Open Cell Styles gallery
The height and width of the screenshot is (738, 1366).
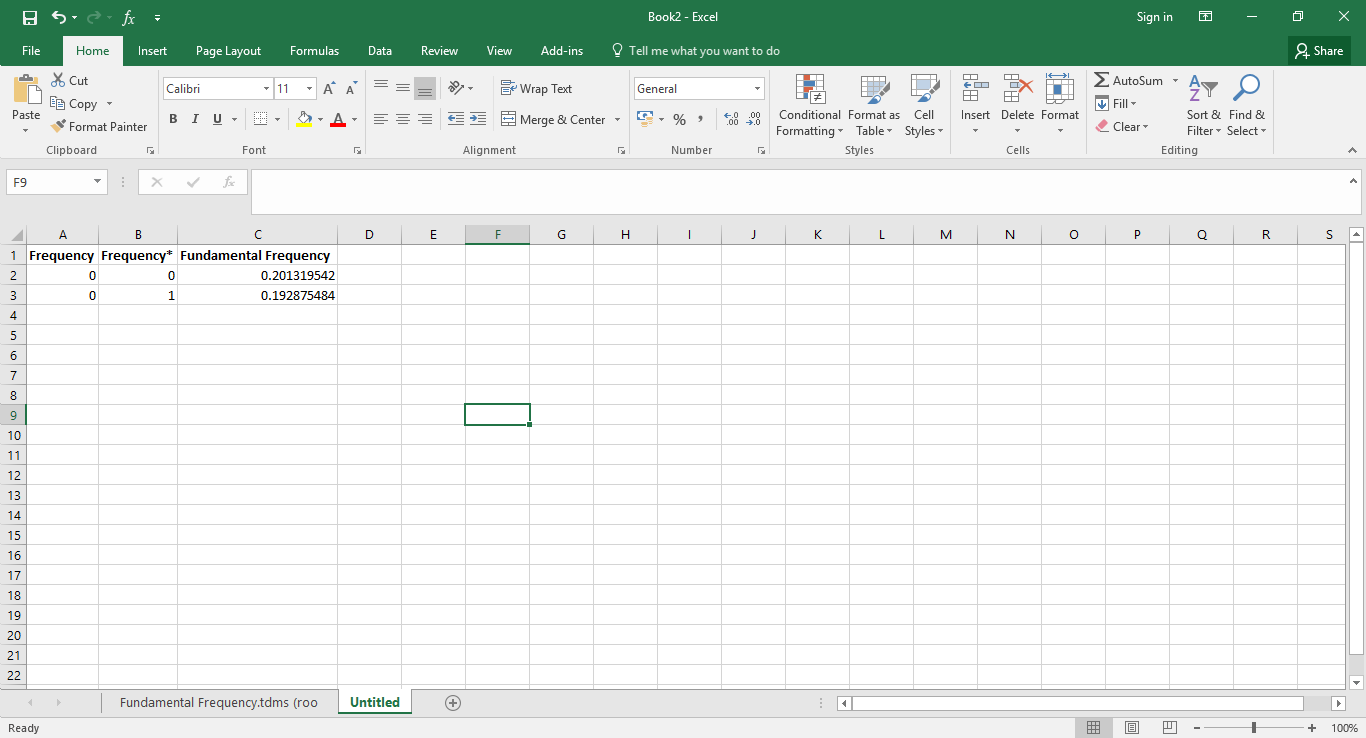point(924,106)
